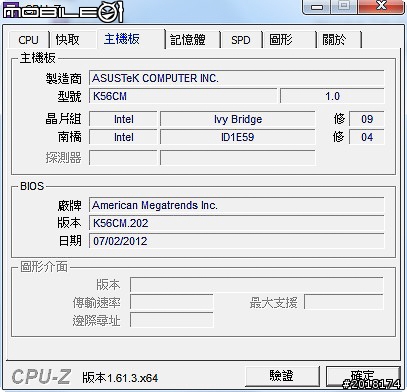Click the empty 邊際尋址 field
The image size is (407, 392).
(x=172, y=320)
